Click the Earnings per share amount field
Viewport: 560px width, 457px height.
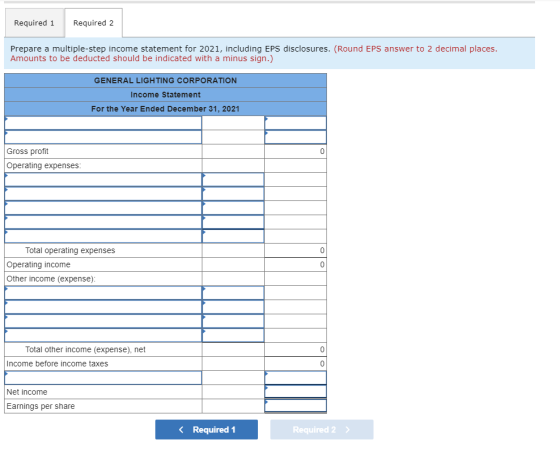click(295, 406)
